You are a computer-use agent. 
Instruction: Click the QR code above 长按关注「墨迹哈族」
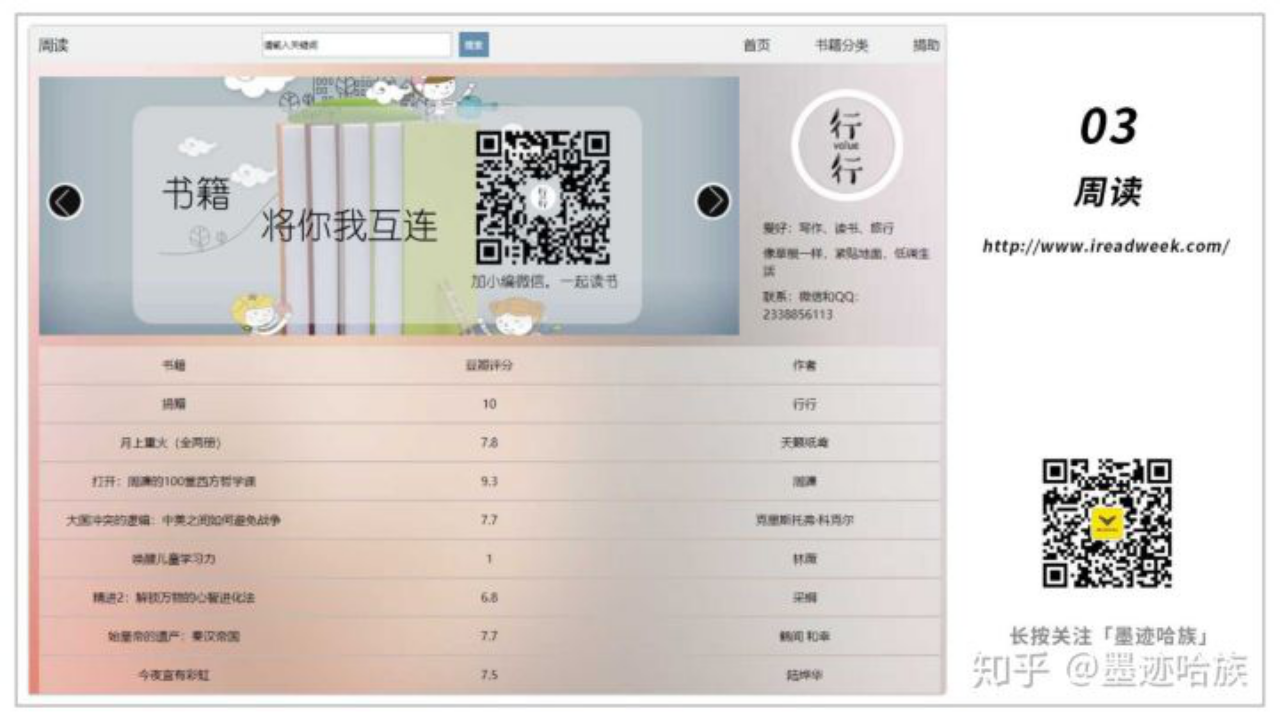pyautogui.click(x=1107, y=522)
